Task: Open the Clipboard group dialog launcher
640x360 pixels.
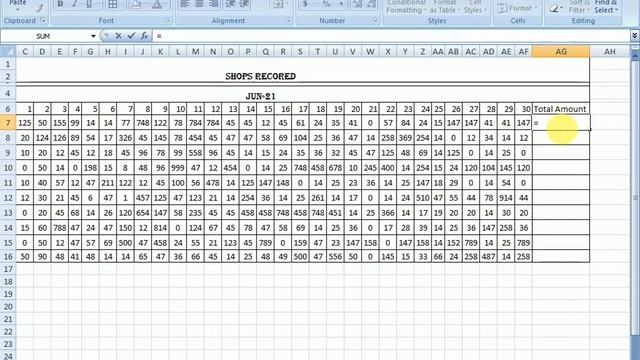Action: (x=43, y=20)
